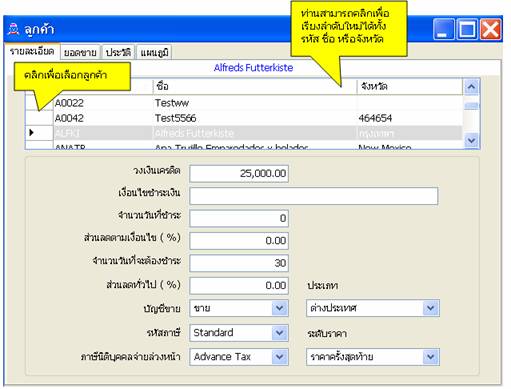Open the รายละเอียด tab
The width and height of the screenshot is (511, 389).
(32, 52)
